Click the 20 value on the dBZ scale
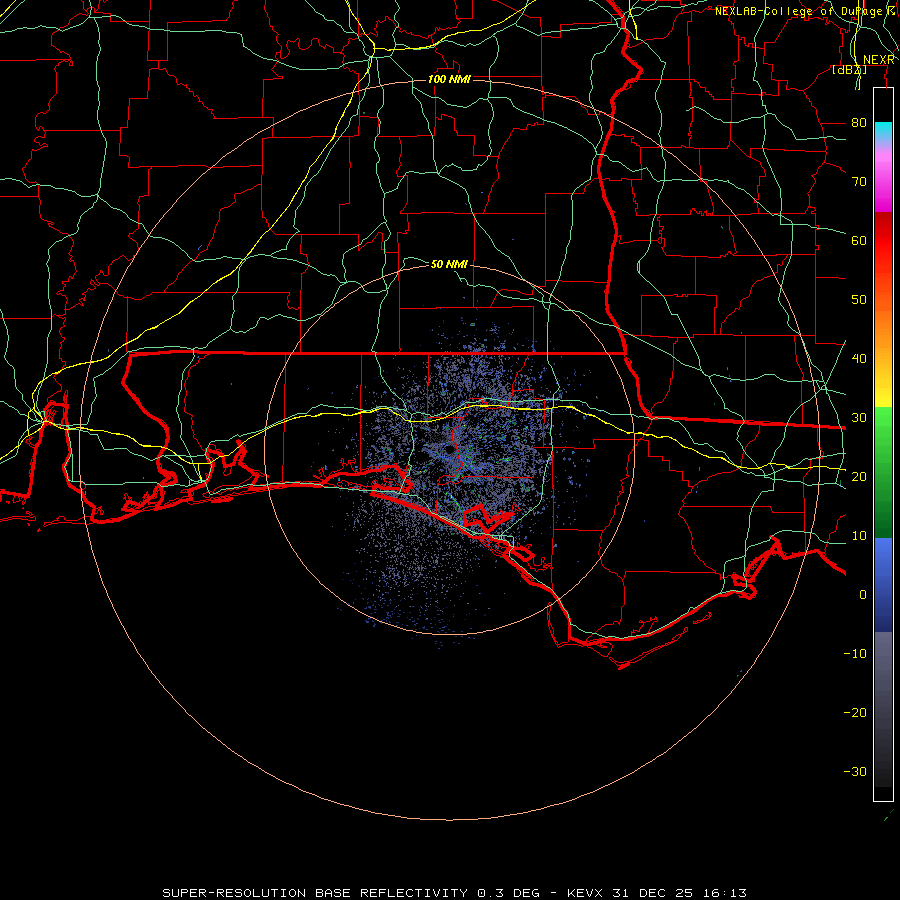900x900 pixels. tap(859, 476)
